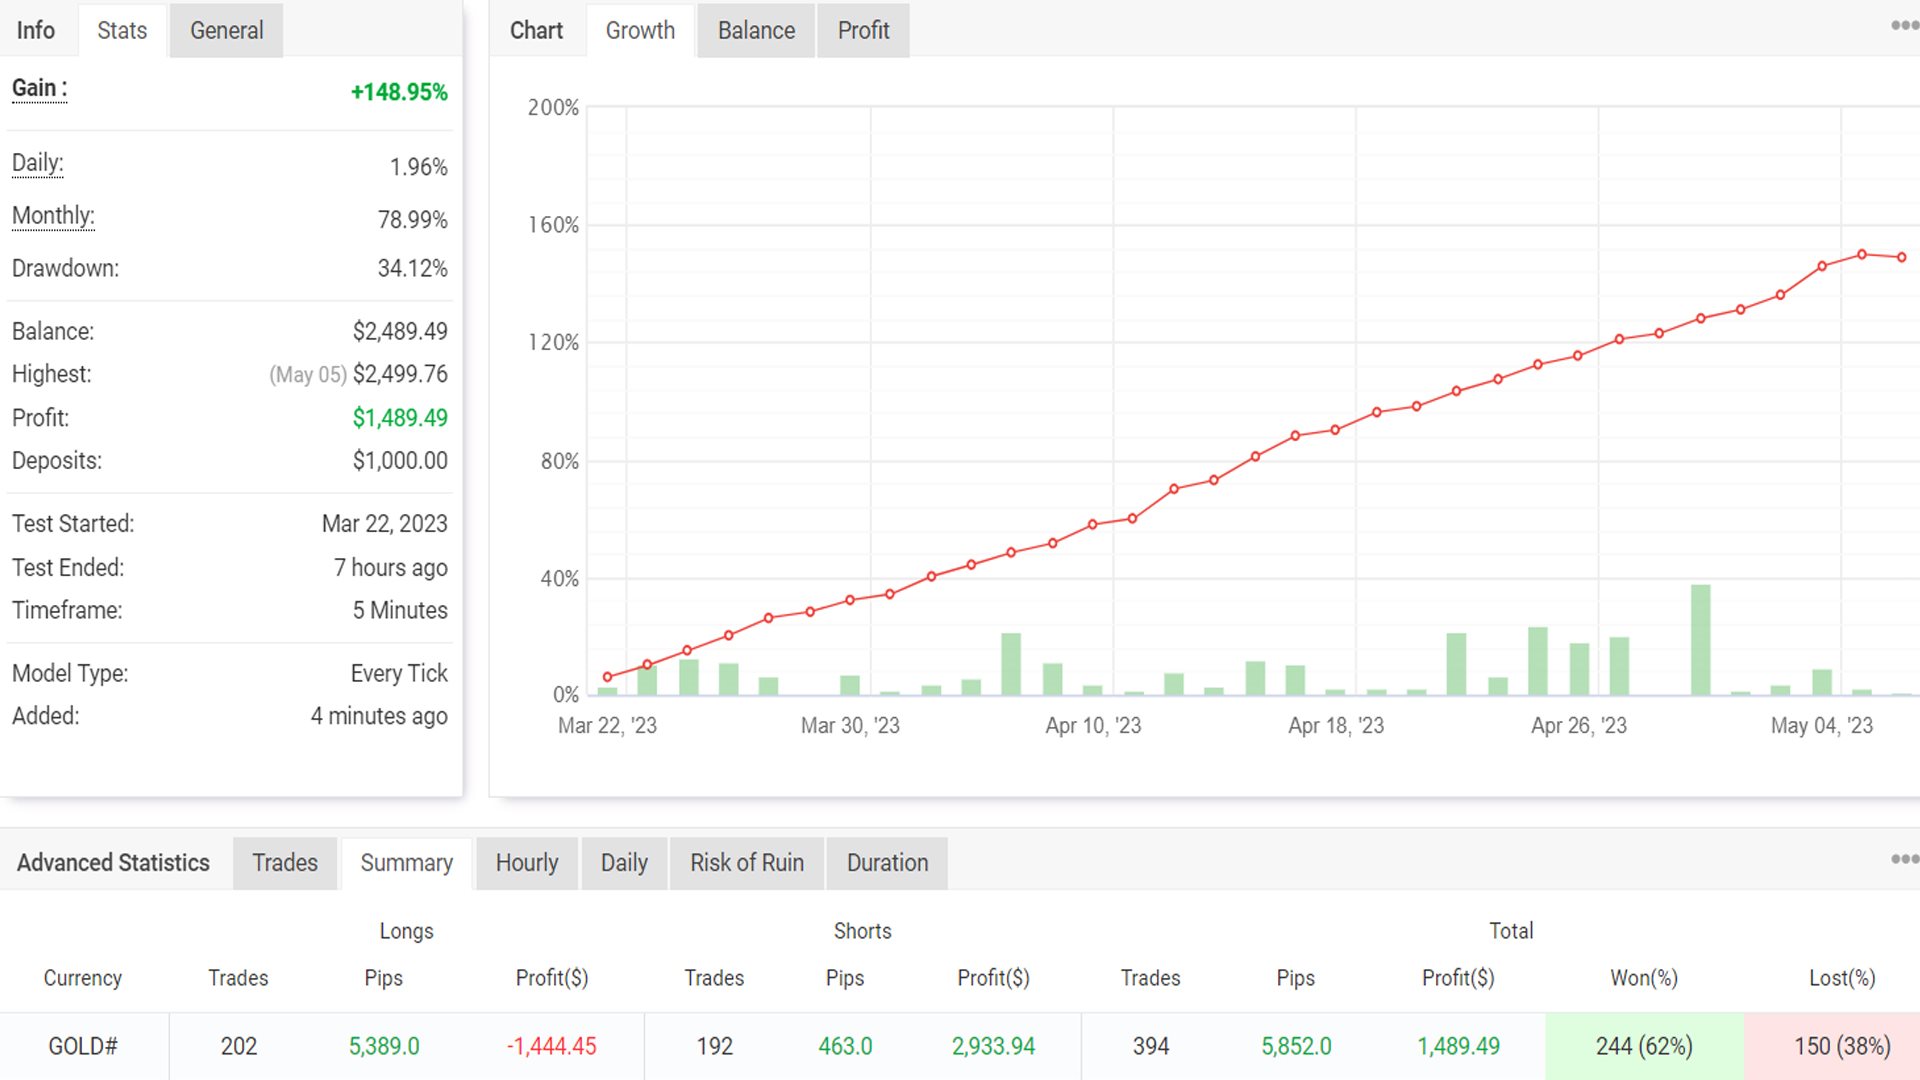Click the 463.0 short pips cell
Image resolution: width=1920 pixels, height=1080 pixels.
(845, 1047)
